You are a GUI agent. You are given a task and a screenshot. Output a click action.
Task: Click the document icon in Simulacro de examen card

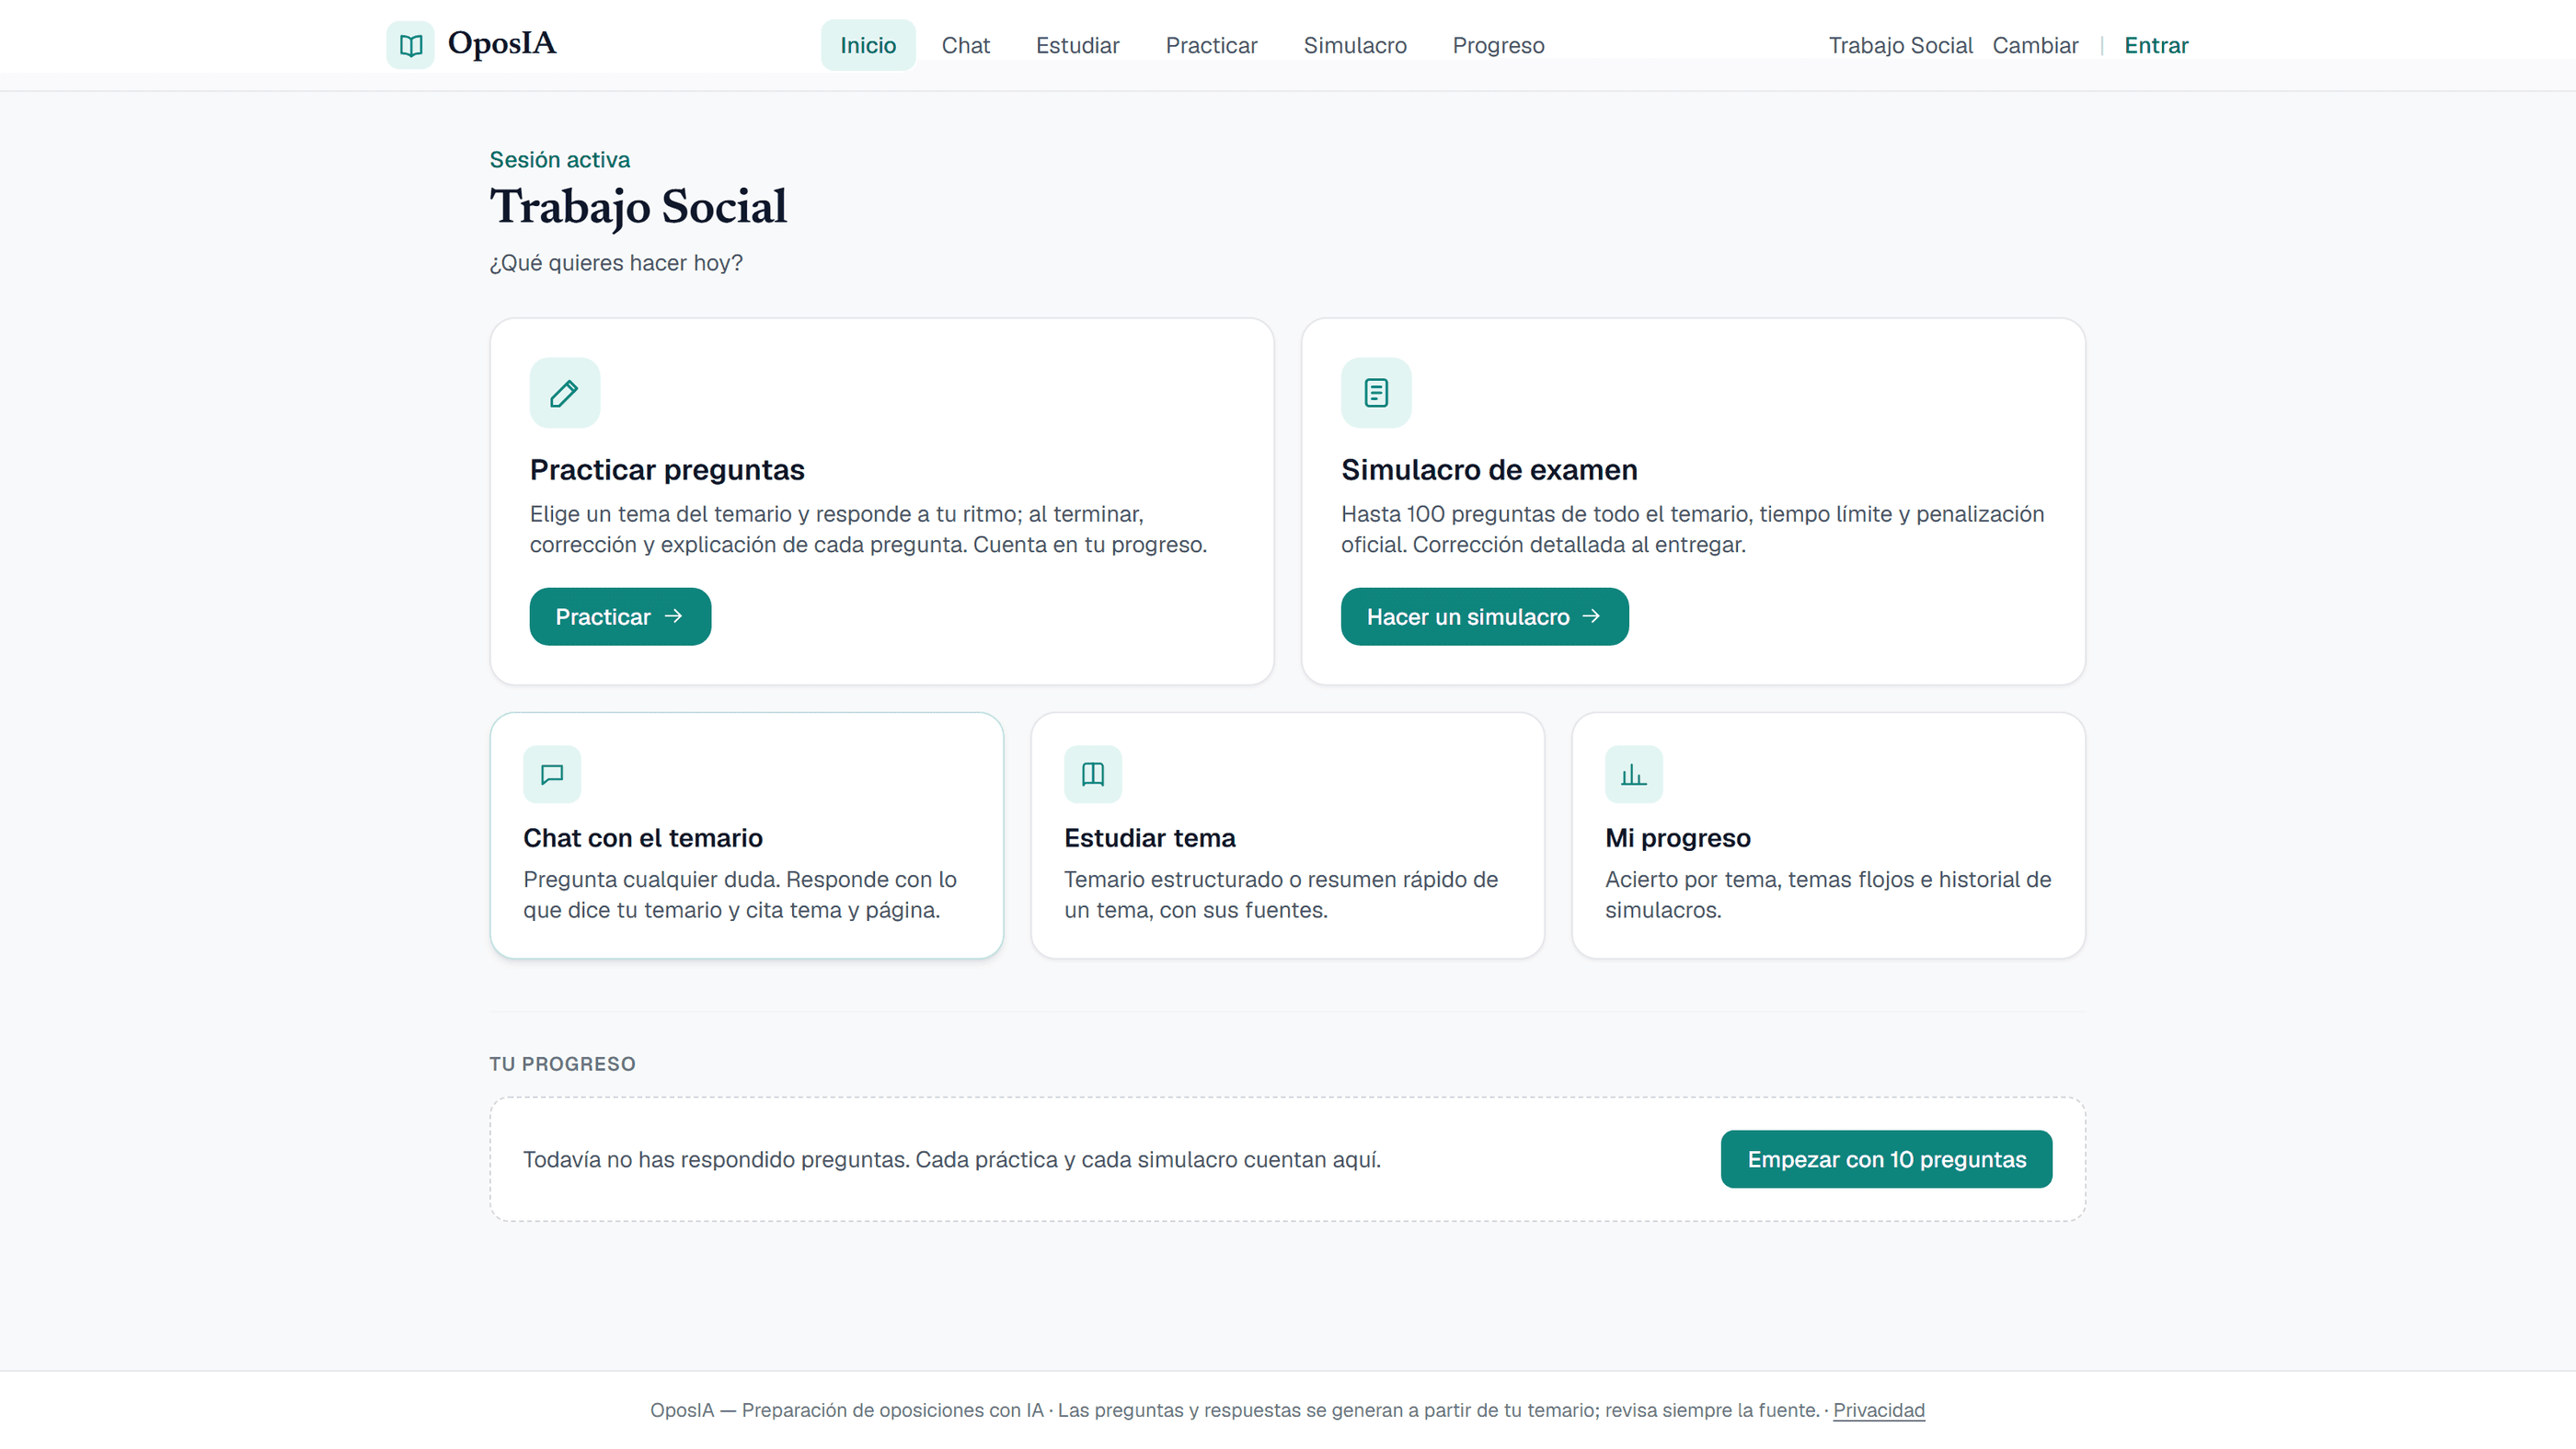coord(1376,393)
